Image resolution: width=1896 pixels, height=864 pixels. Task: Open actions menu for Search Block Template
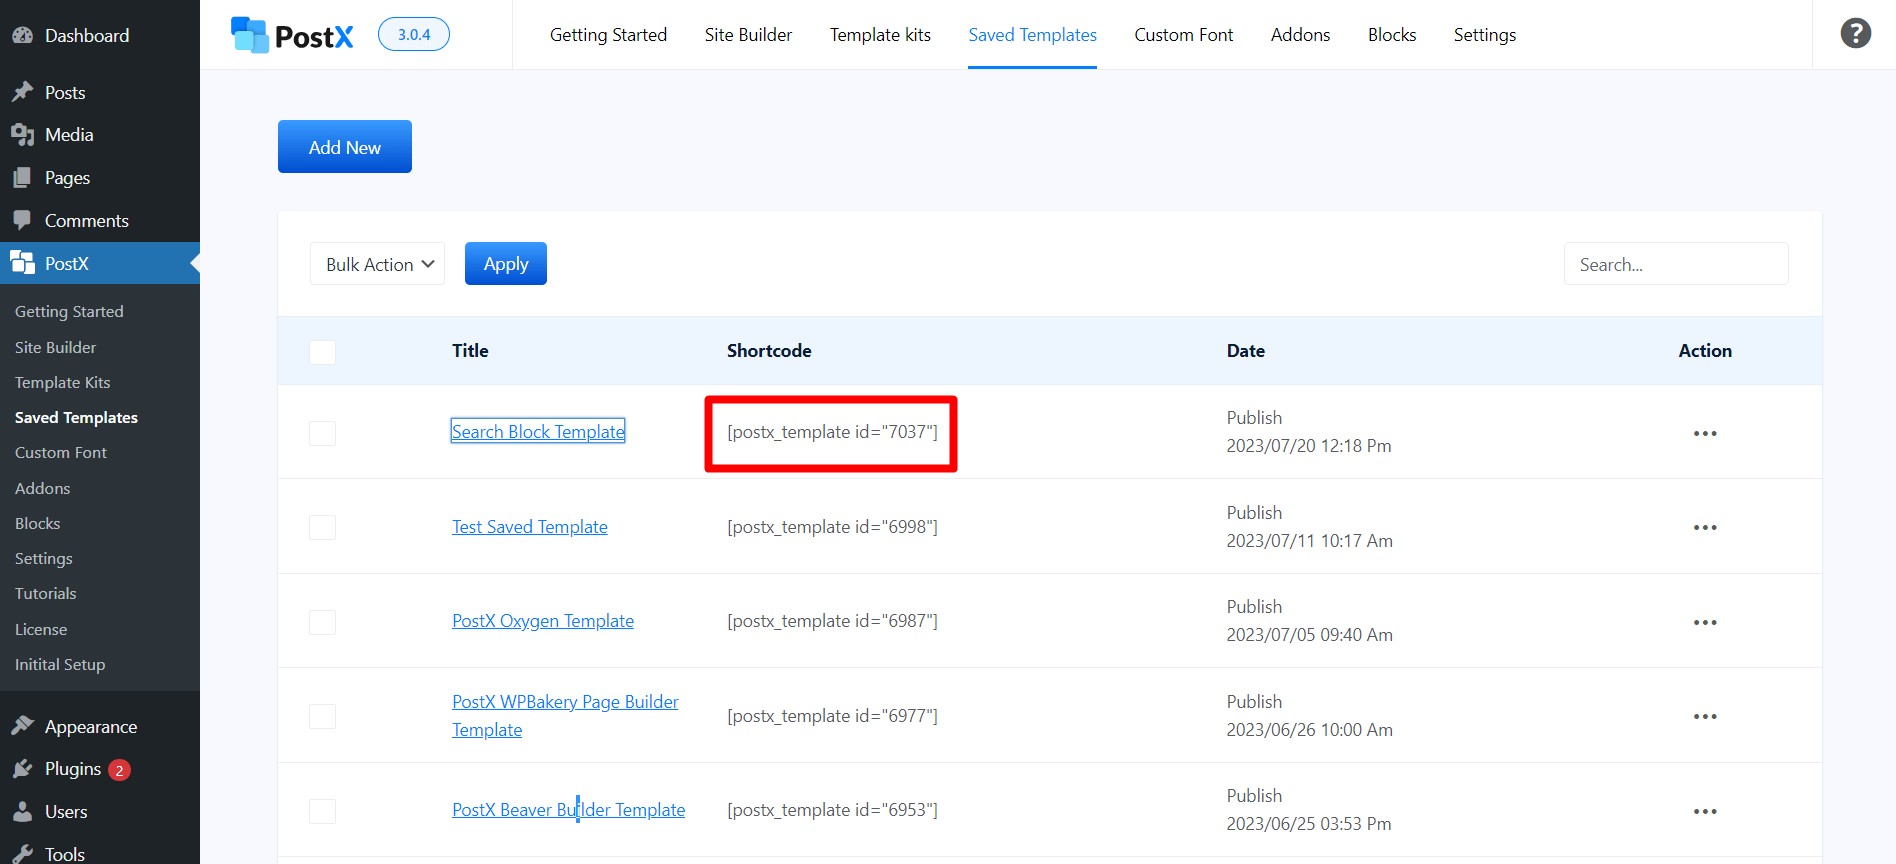pos(1705,433)
